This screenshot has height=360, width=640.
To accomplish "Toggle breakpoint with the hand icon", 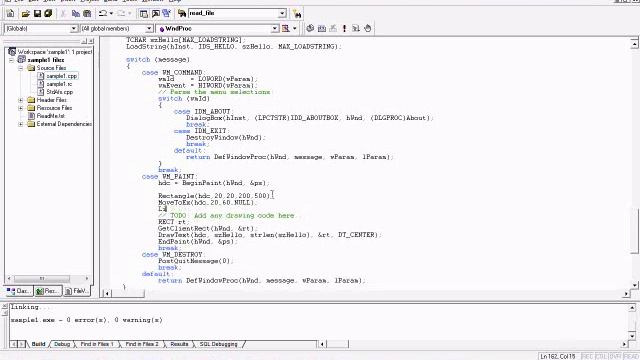I will point(368,28).
